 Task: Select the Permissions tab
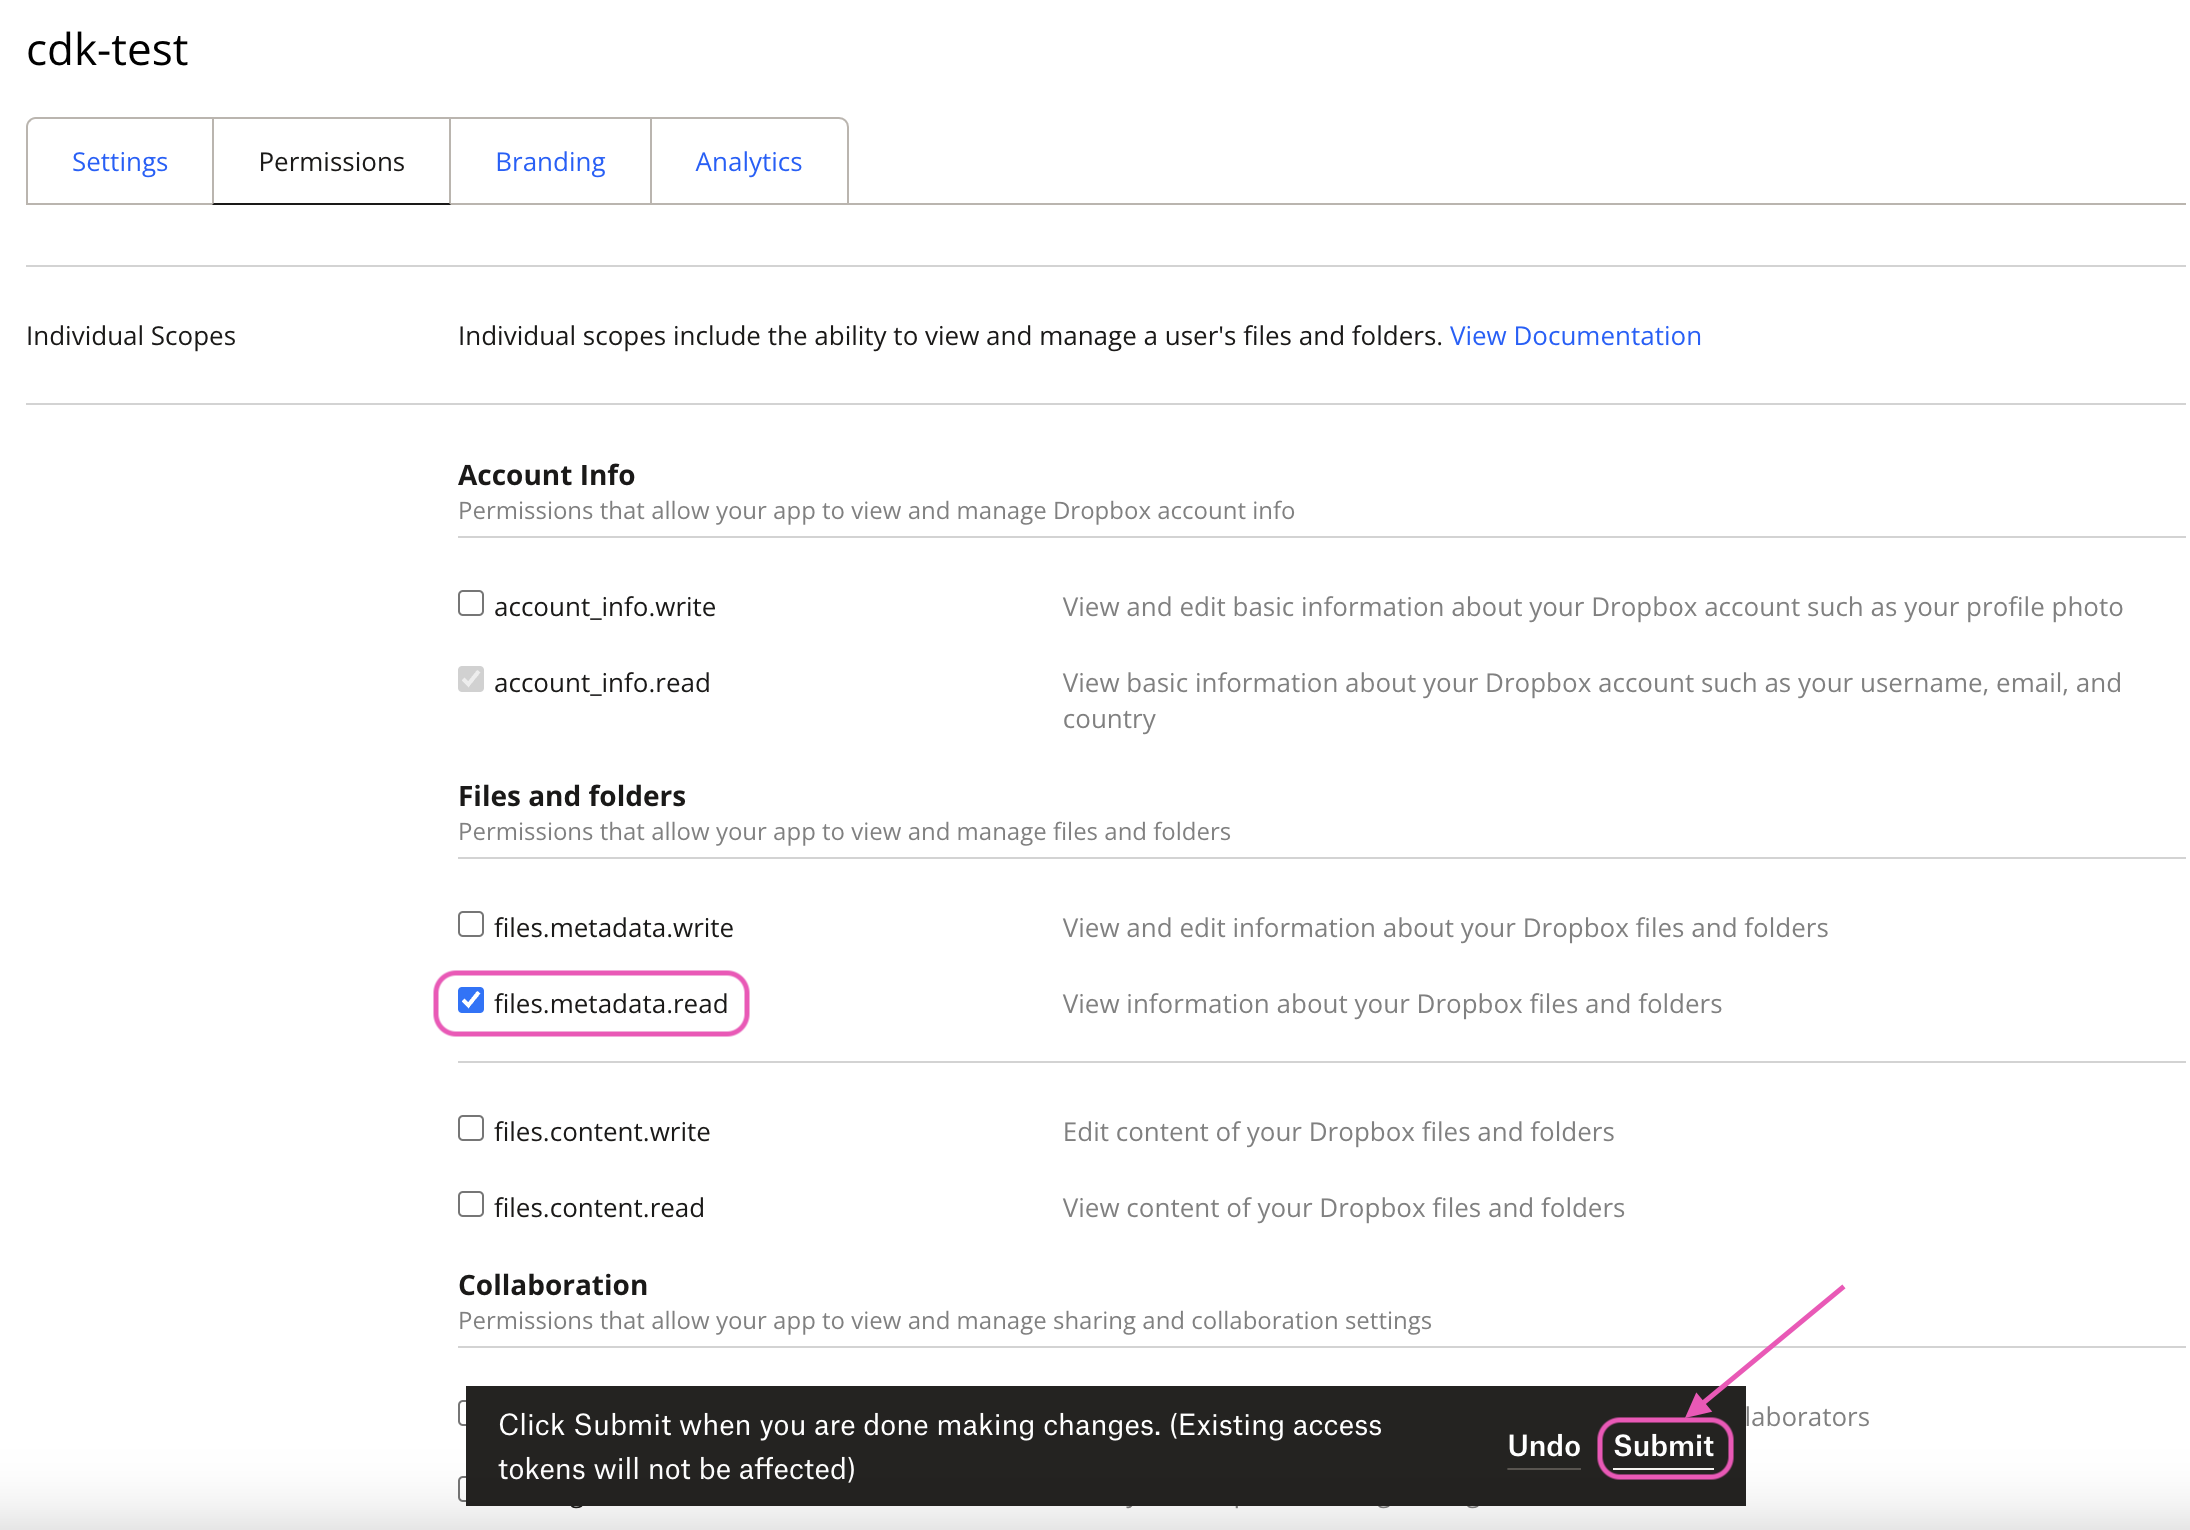tap(331, 161)
